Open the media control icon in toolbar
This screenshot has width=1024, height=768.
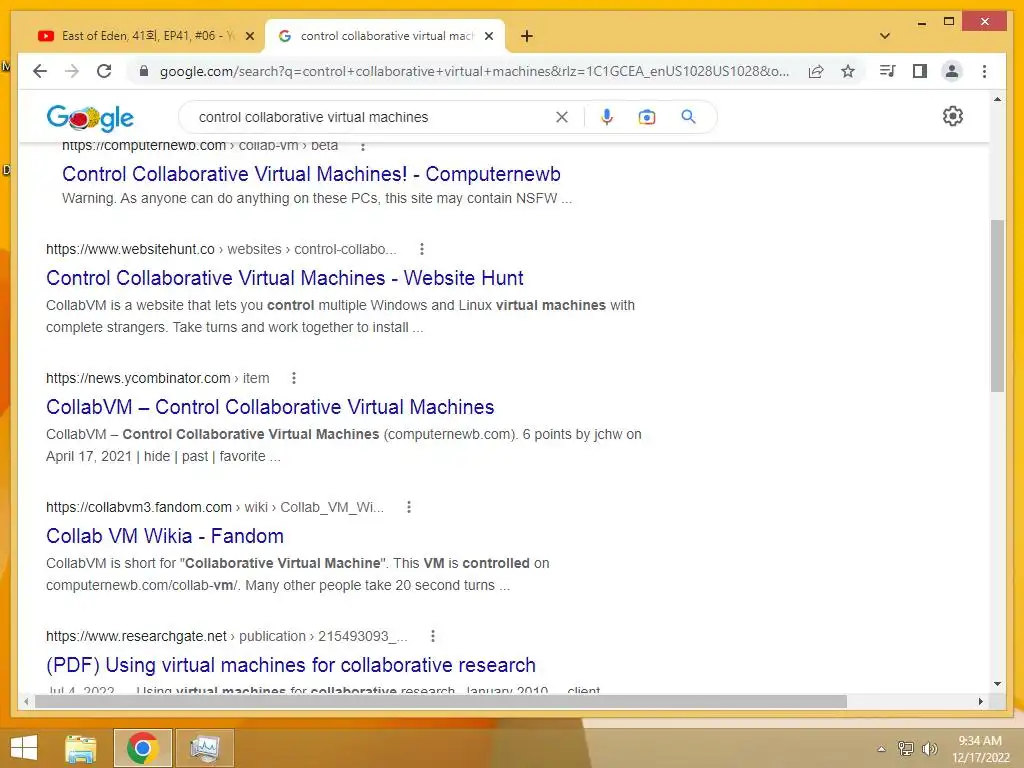(888, 71)
